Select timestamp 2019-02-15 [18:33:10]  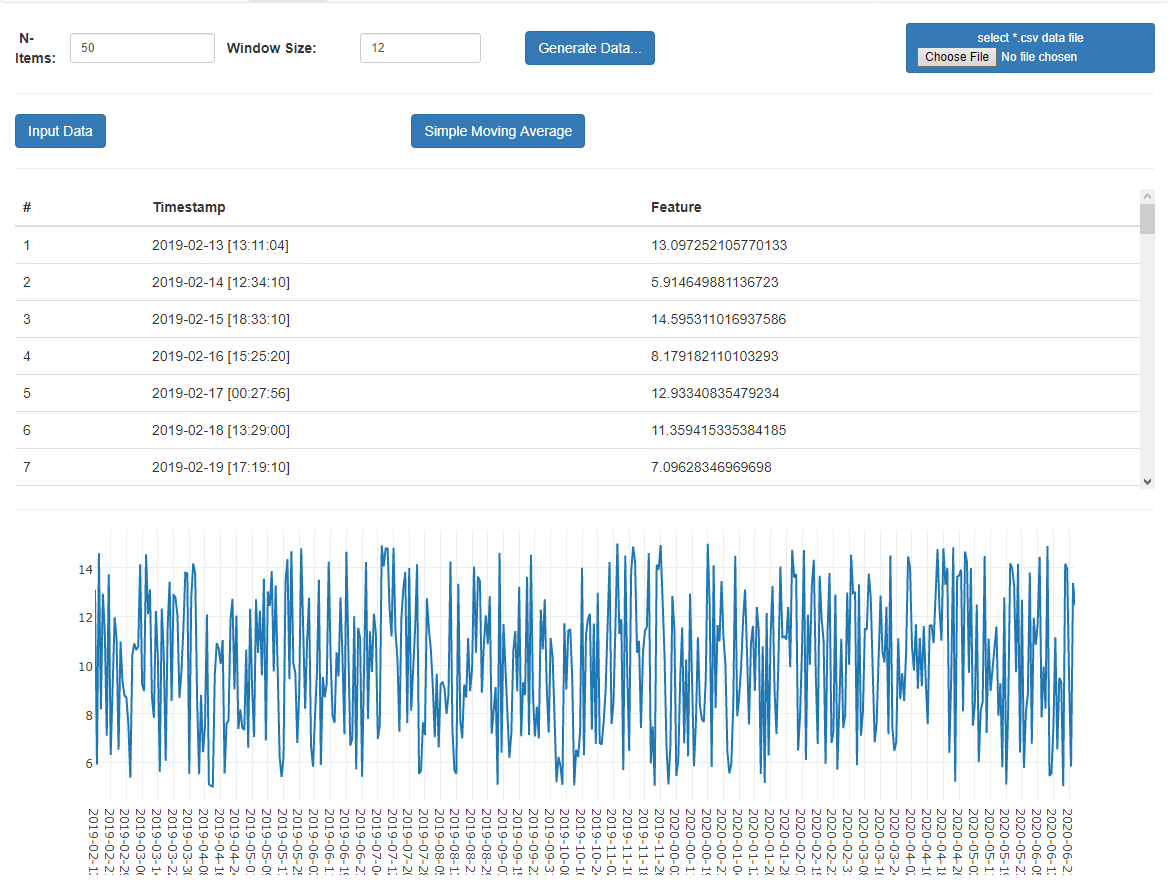click(220, 319)
